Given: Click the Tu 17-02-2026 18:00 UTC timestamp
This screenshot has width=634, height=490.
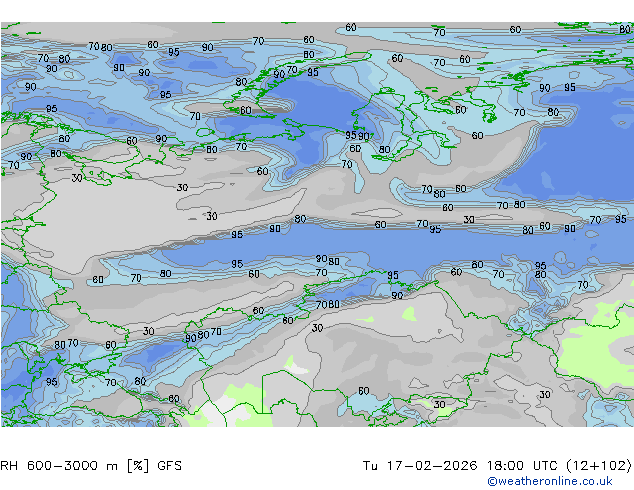Looking at the screenshot, I should click(x=461, y=466).
